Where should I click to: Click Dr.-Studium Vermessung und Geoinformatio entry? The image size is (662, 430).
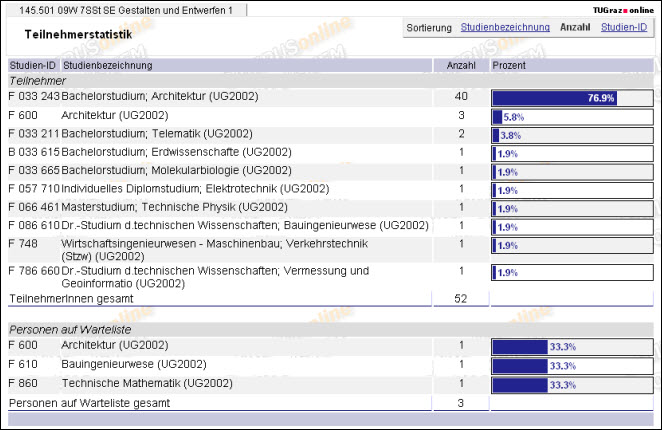tap(215, 277)
